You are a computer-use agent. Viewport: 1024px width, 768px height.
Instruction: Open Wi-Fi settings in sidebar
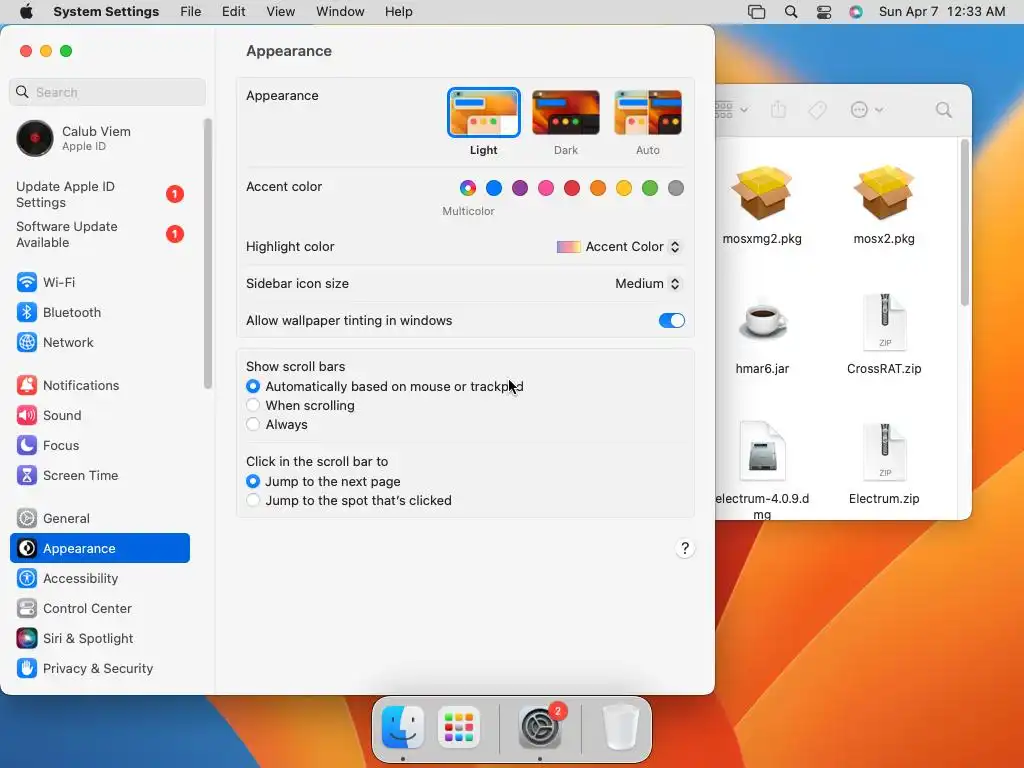click(x=100, y=282)
